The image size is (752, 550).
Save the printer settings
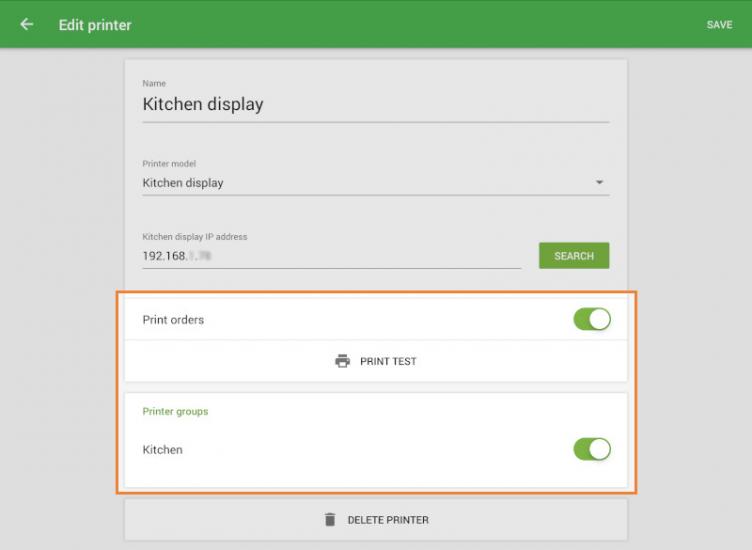pos(719,25)
